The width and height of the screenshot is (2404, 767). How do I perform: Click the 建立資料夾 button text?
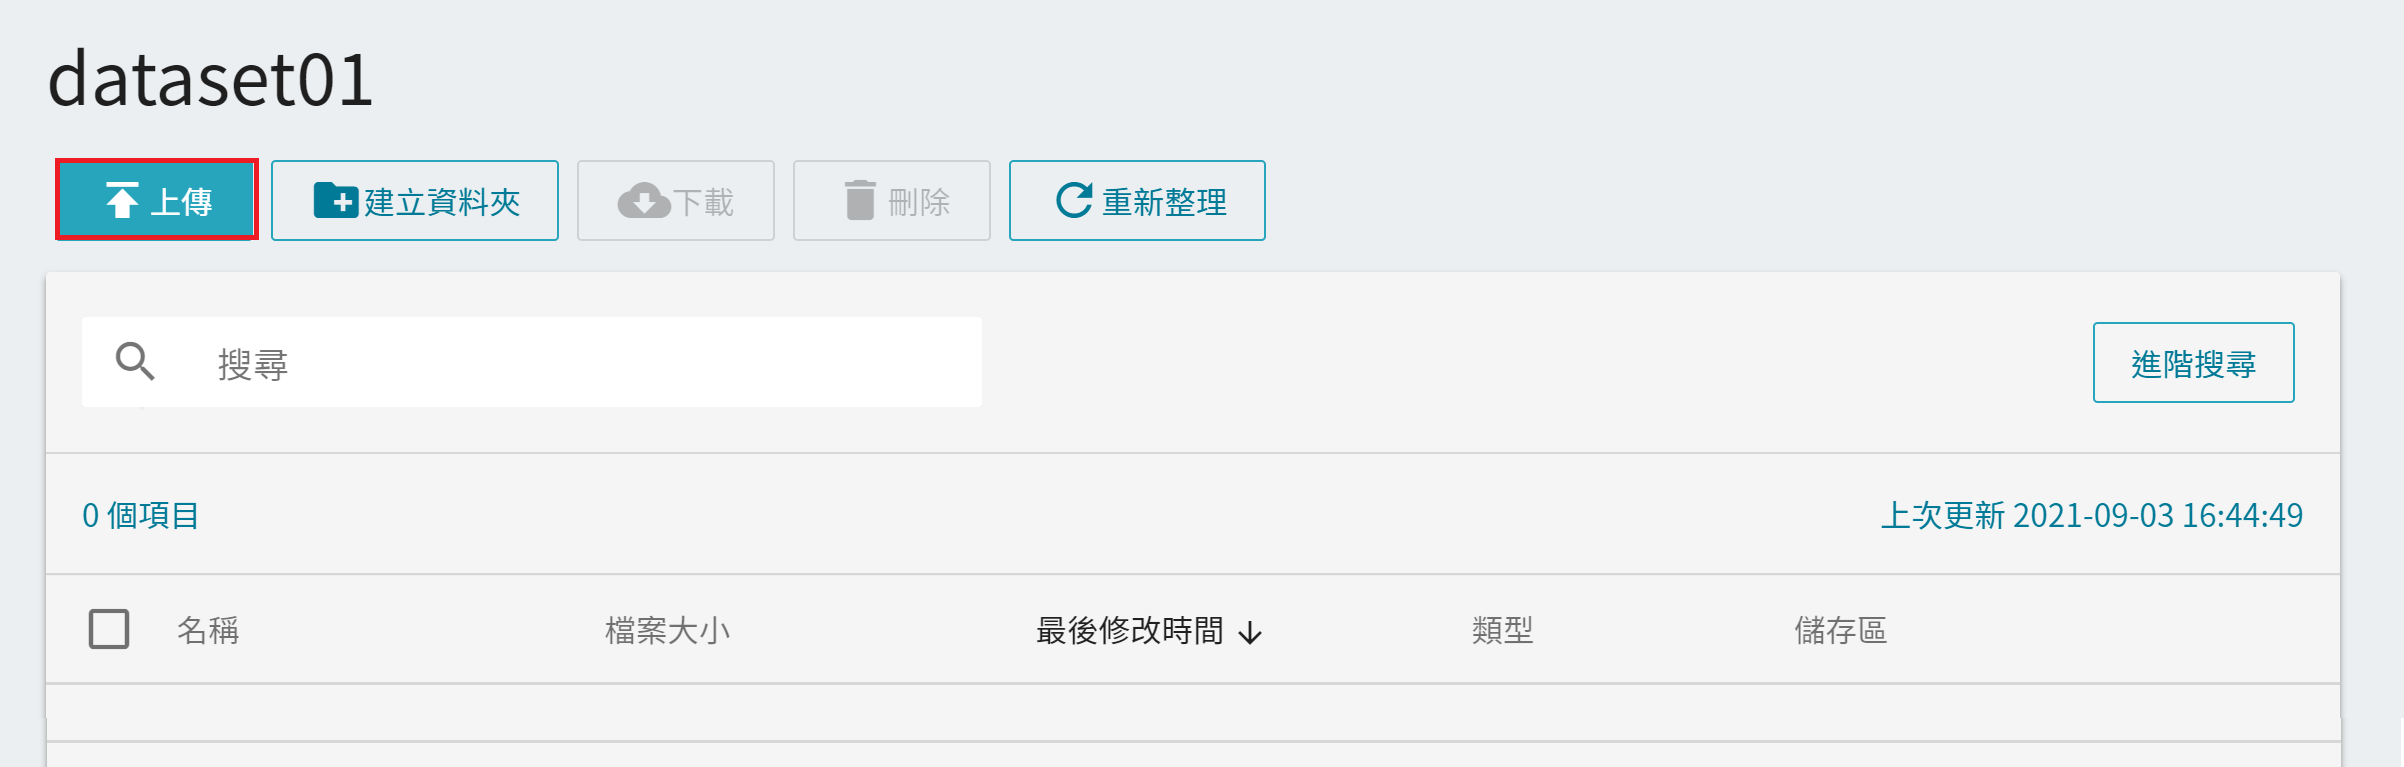coord(442,202)
